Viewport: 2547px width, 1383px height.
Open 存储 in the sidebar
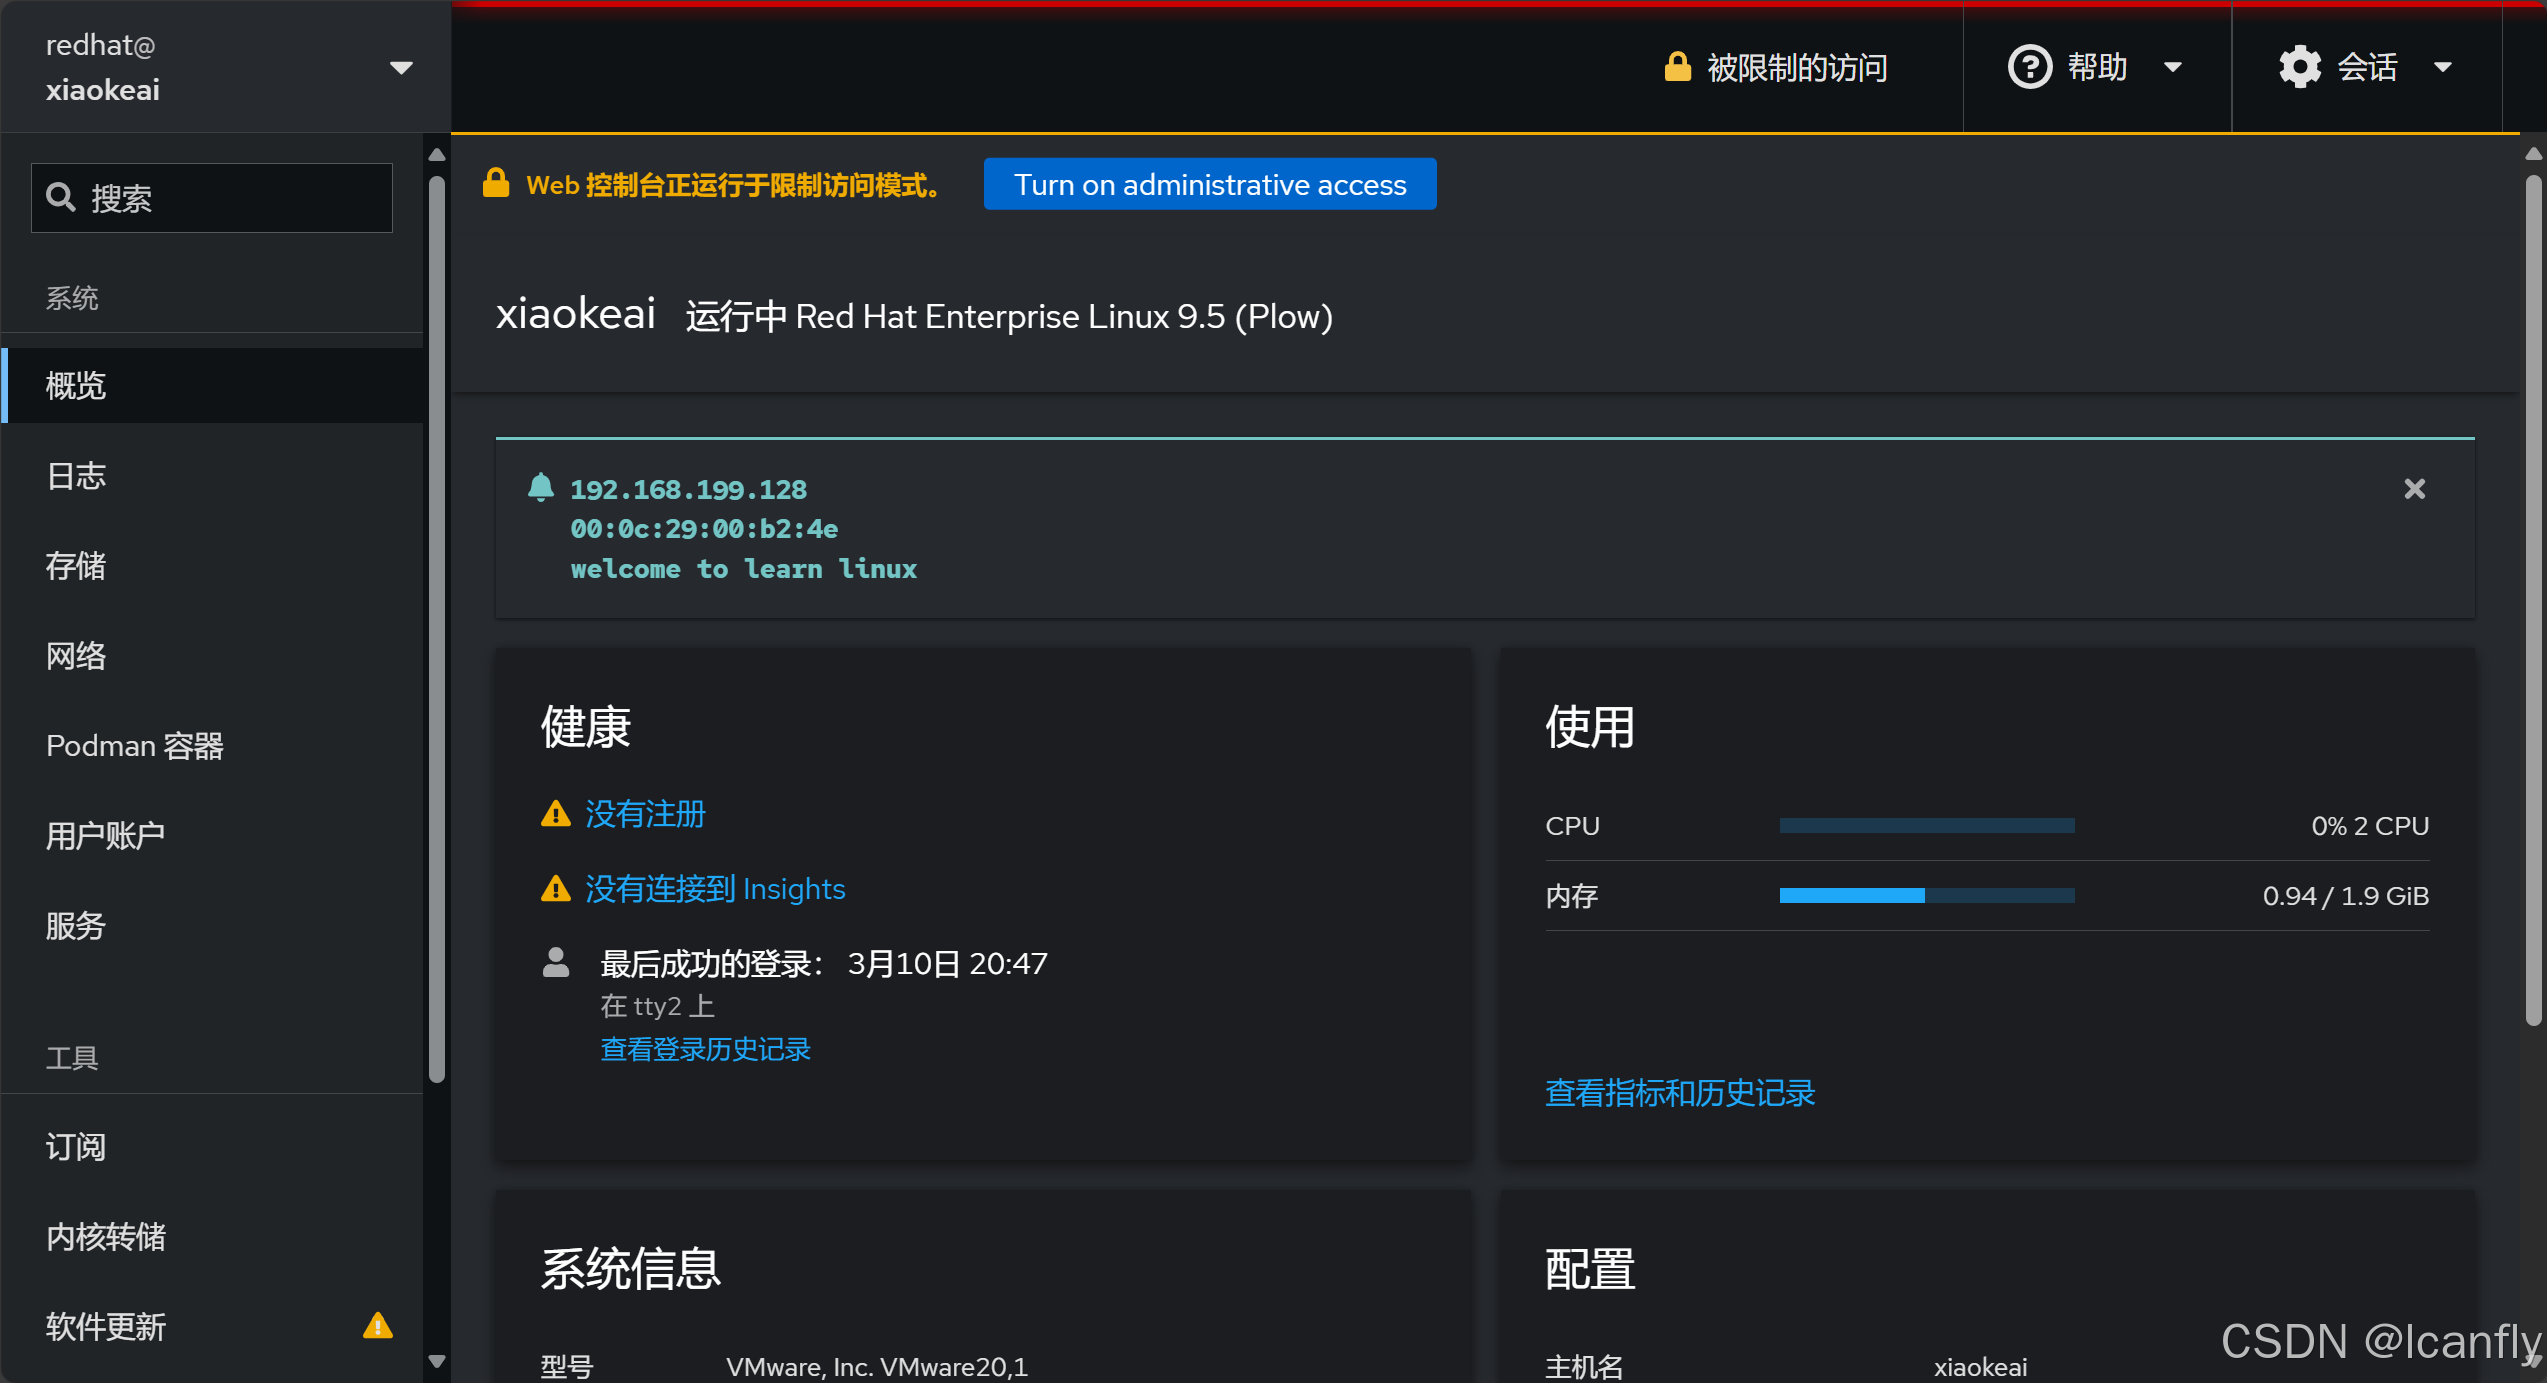(213, 565)
